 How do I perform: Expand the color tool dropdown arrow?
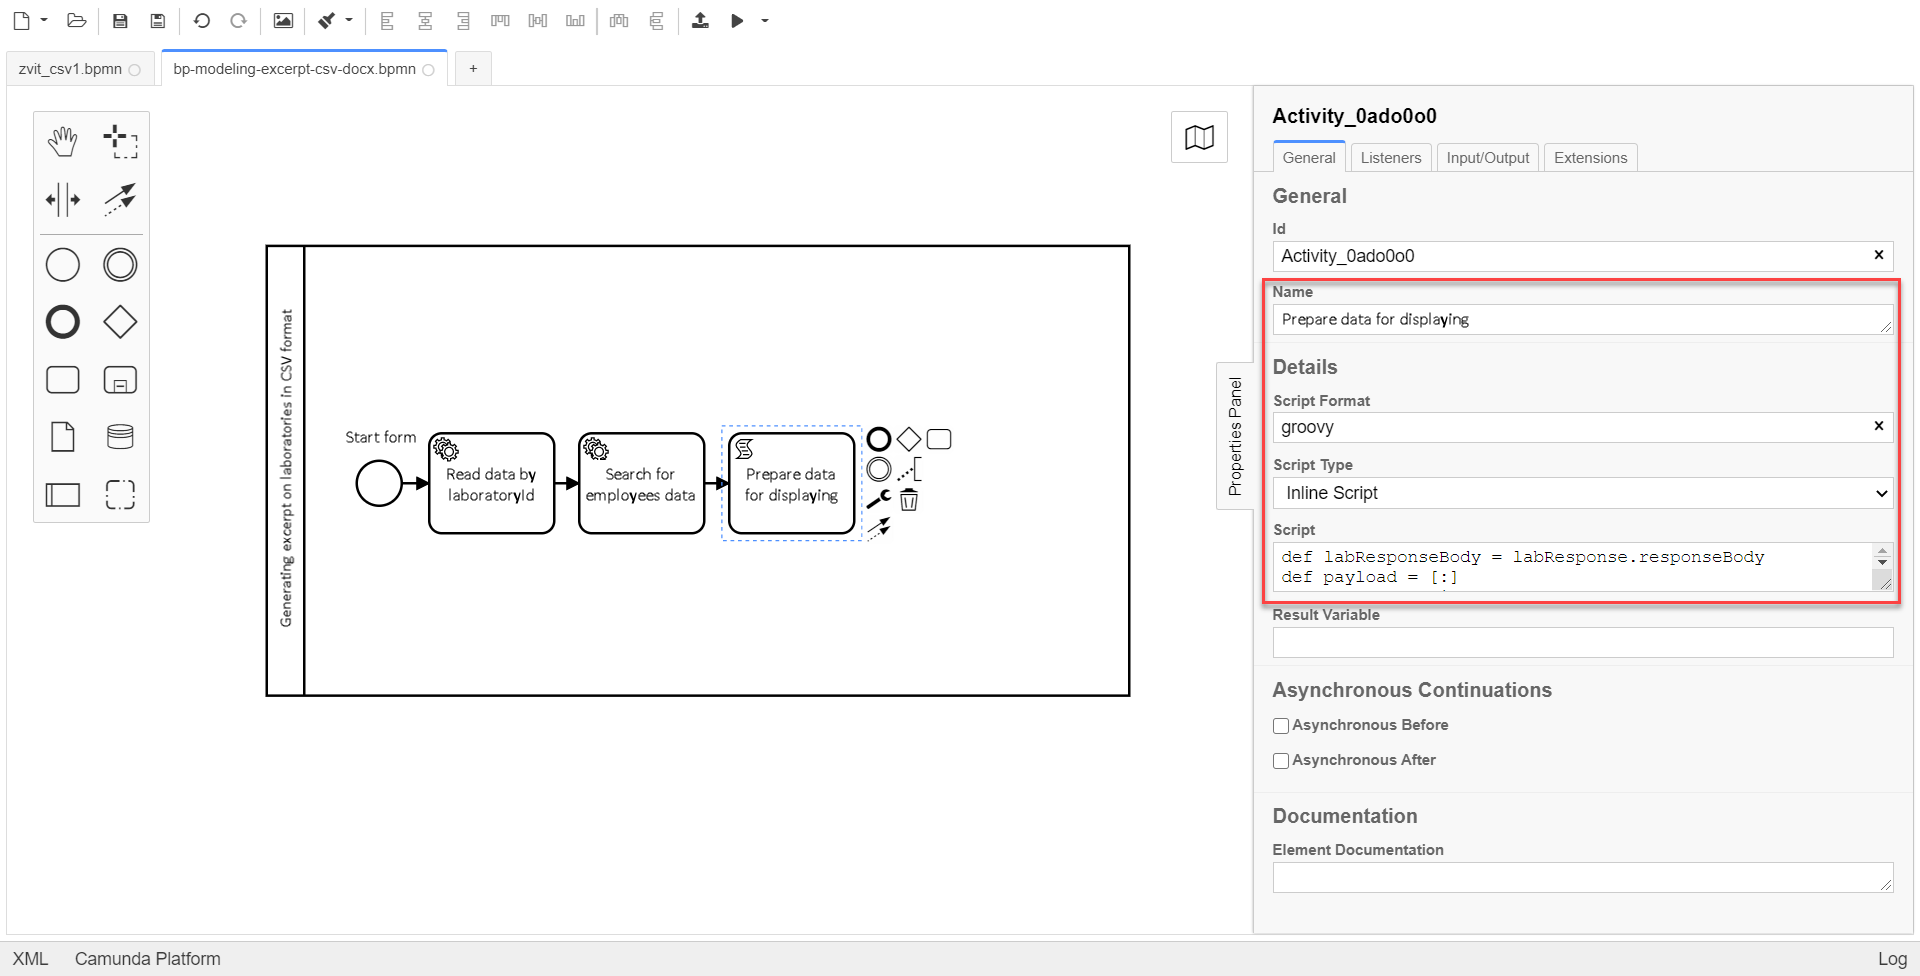[x=349, y=20]
